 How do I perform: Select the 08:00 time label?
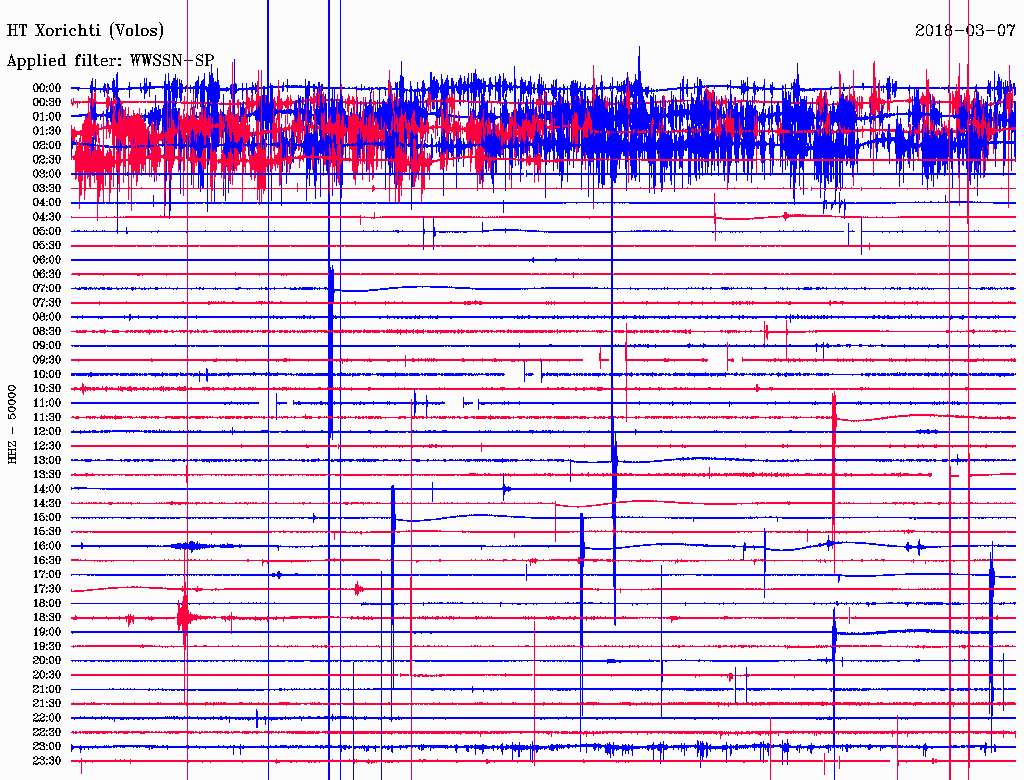tap(47, 317)
